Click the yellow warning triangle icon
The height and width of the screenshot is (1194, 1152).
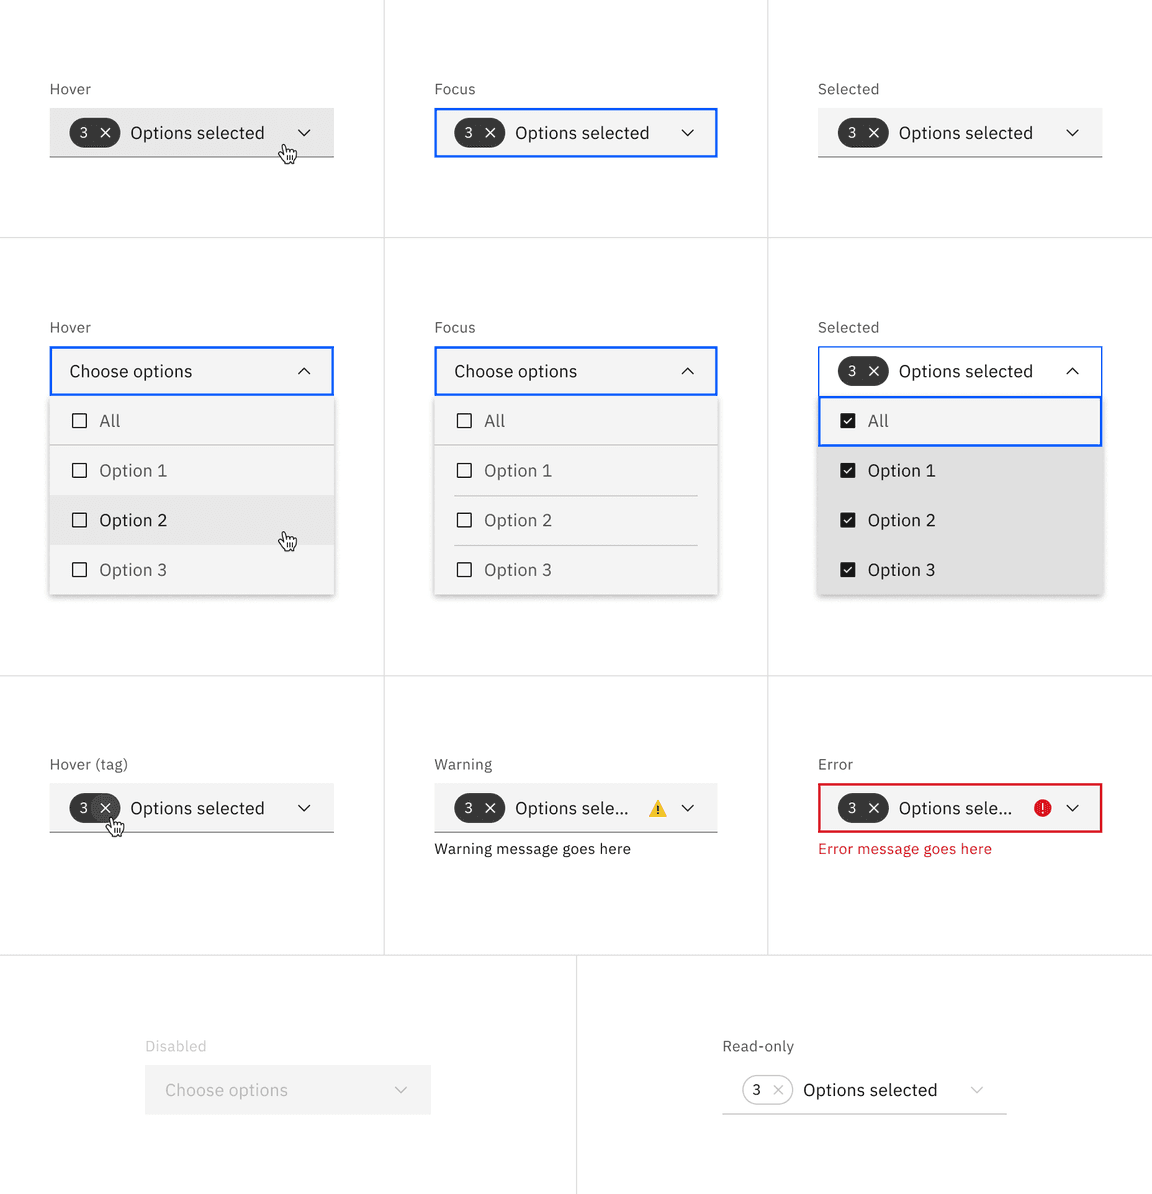pos(658,808)
